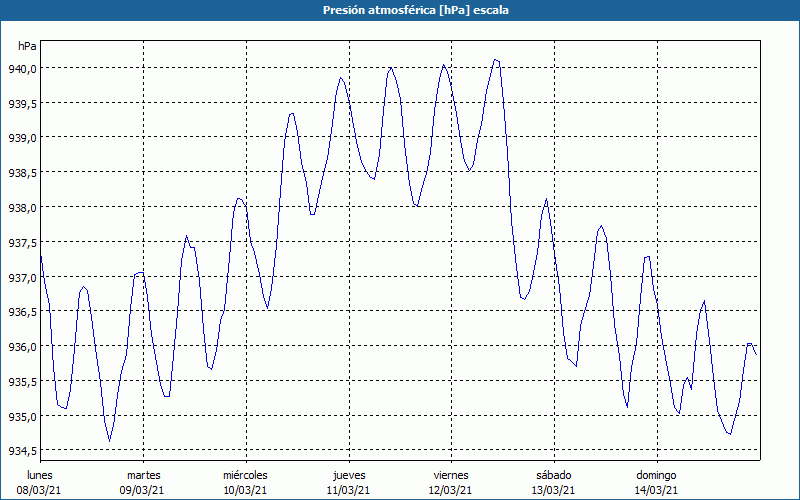Click the 'sábado' day label

[x=554, y=475]
